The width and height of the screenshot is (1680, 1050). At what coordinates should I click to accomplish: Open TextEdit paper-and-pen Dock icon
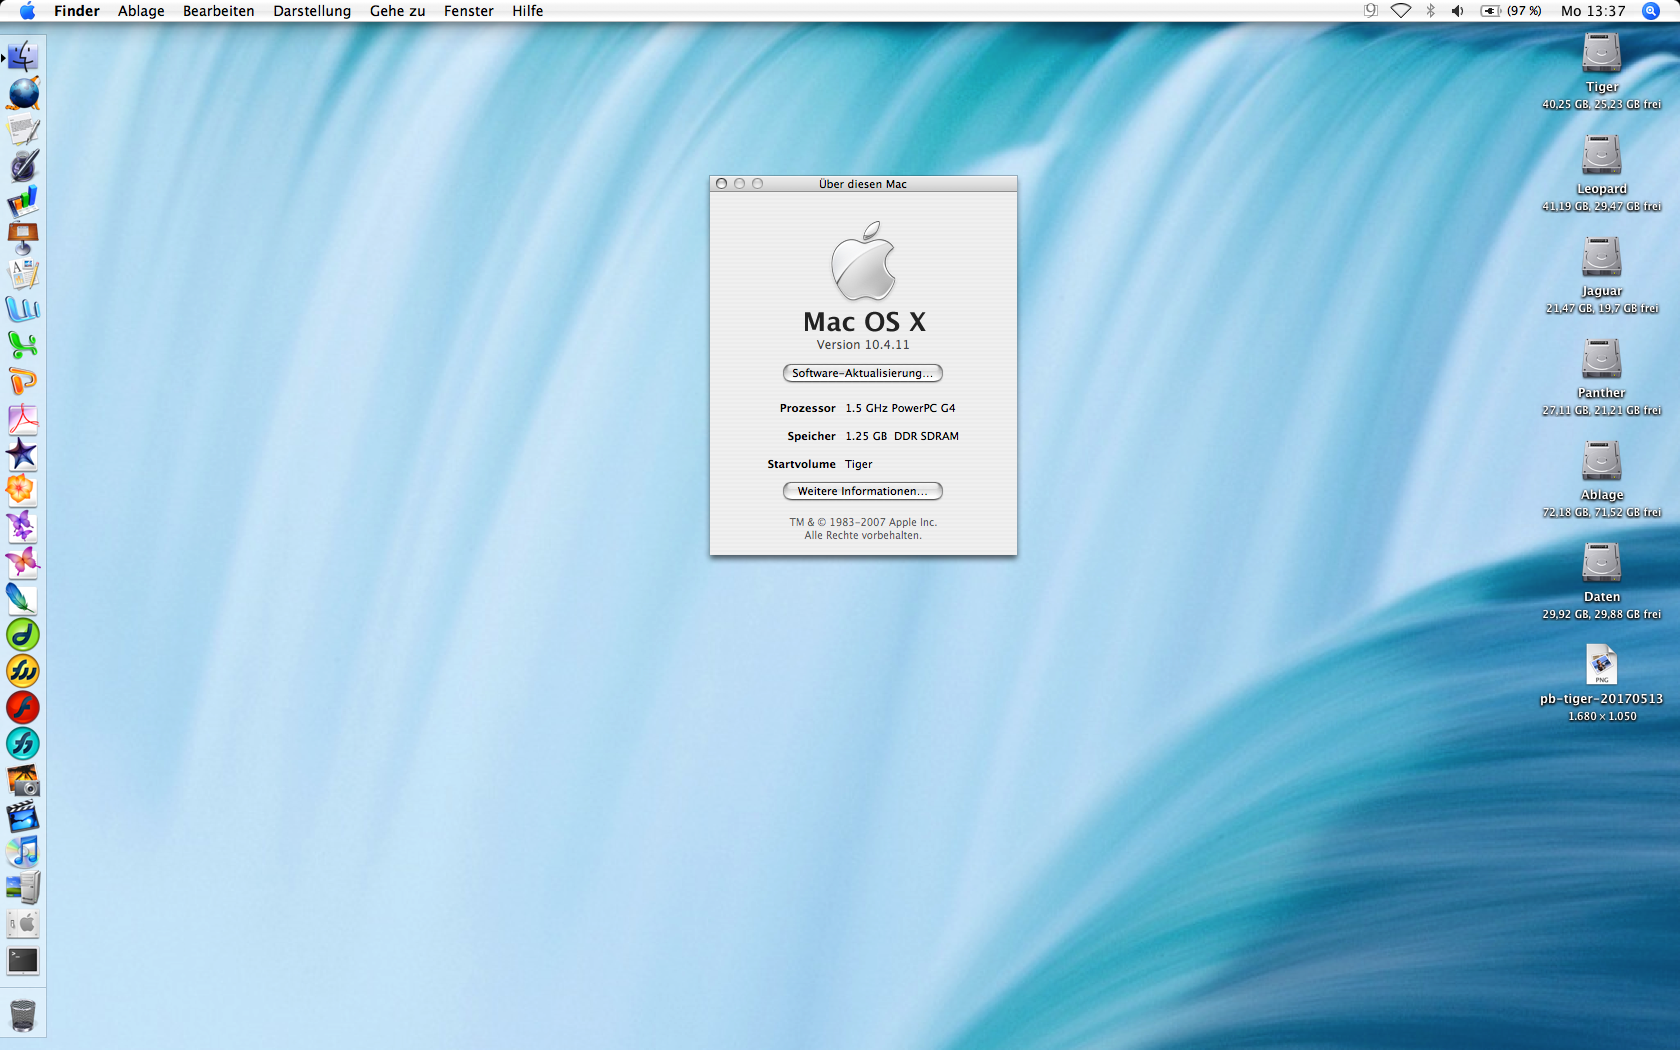pyautogui.click(x=23, y=129)
